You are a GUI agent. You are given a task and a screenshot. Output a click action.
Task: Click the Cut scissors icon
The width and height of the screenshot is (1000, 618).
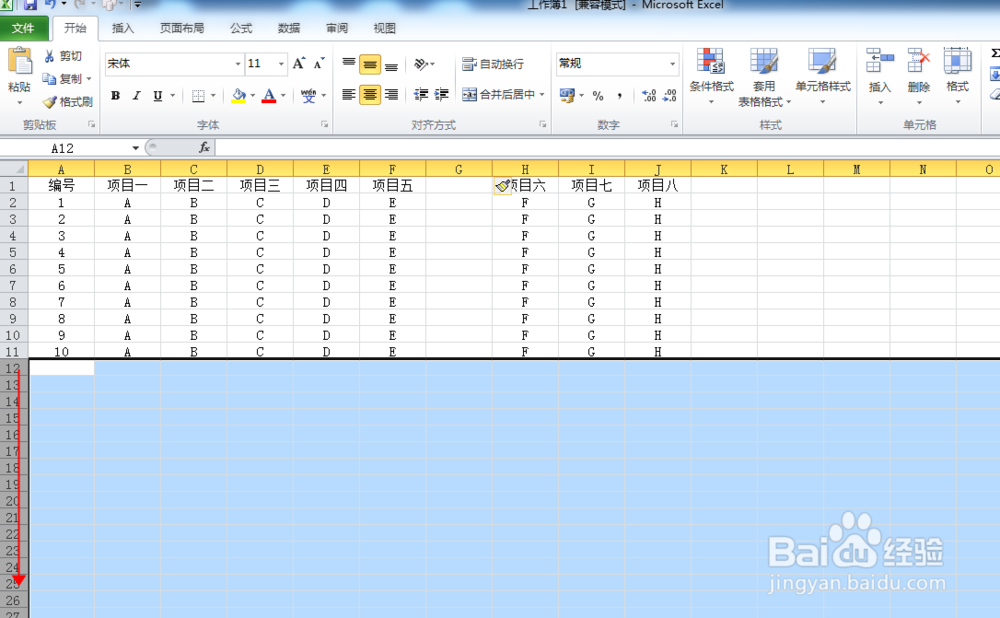click(49, 57)
